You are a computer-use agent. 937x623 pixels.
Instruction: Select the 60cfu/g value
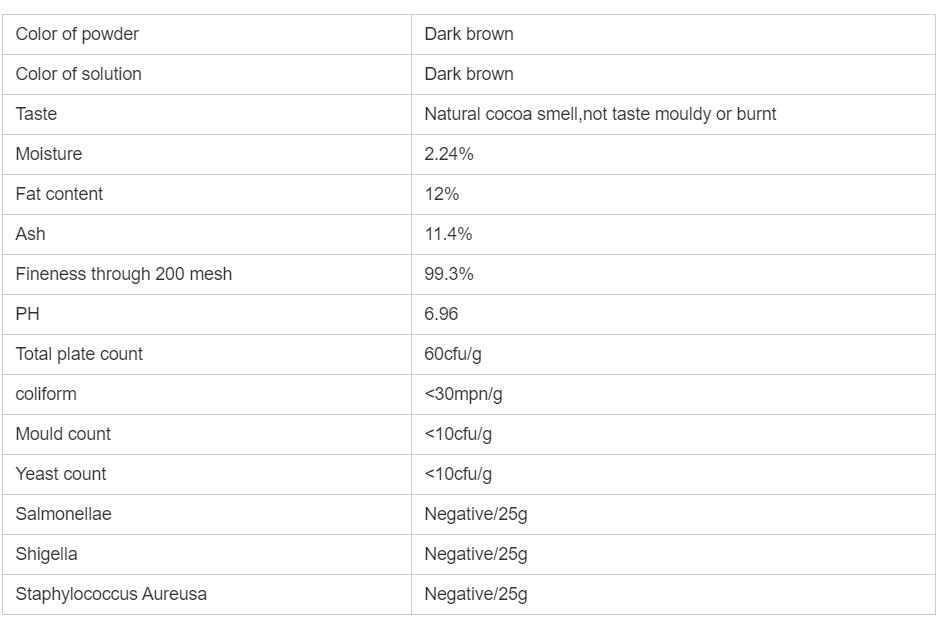point(453,354)
